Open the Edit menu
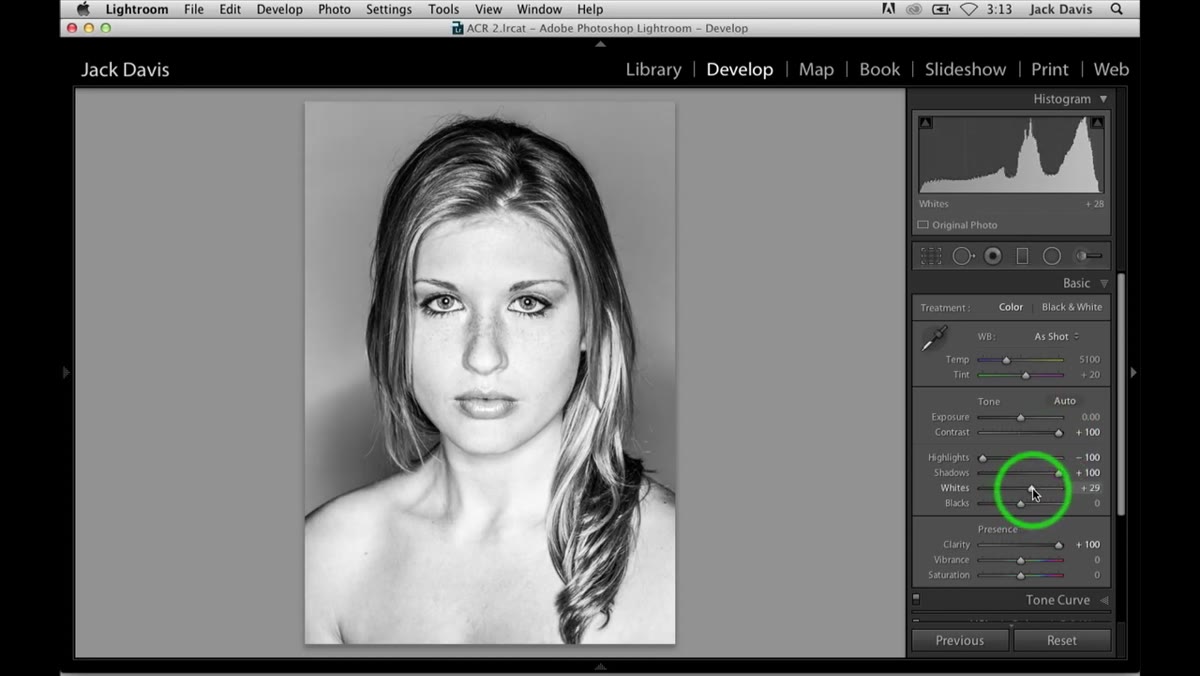Screen dimensions: 1200x676 click(230, 9)
